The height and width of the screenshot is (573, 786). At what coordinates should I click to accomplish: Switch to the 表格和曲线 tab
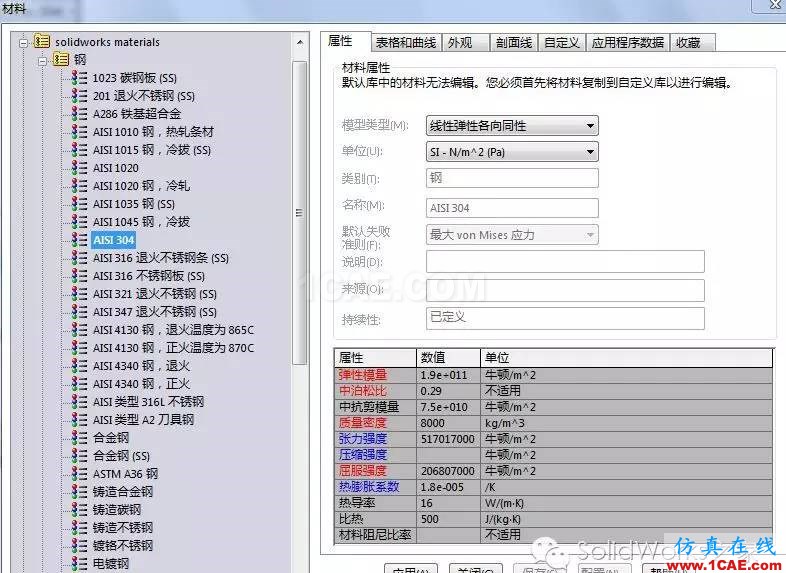(x=406, y=43)
